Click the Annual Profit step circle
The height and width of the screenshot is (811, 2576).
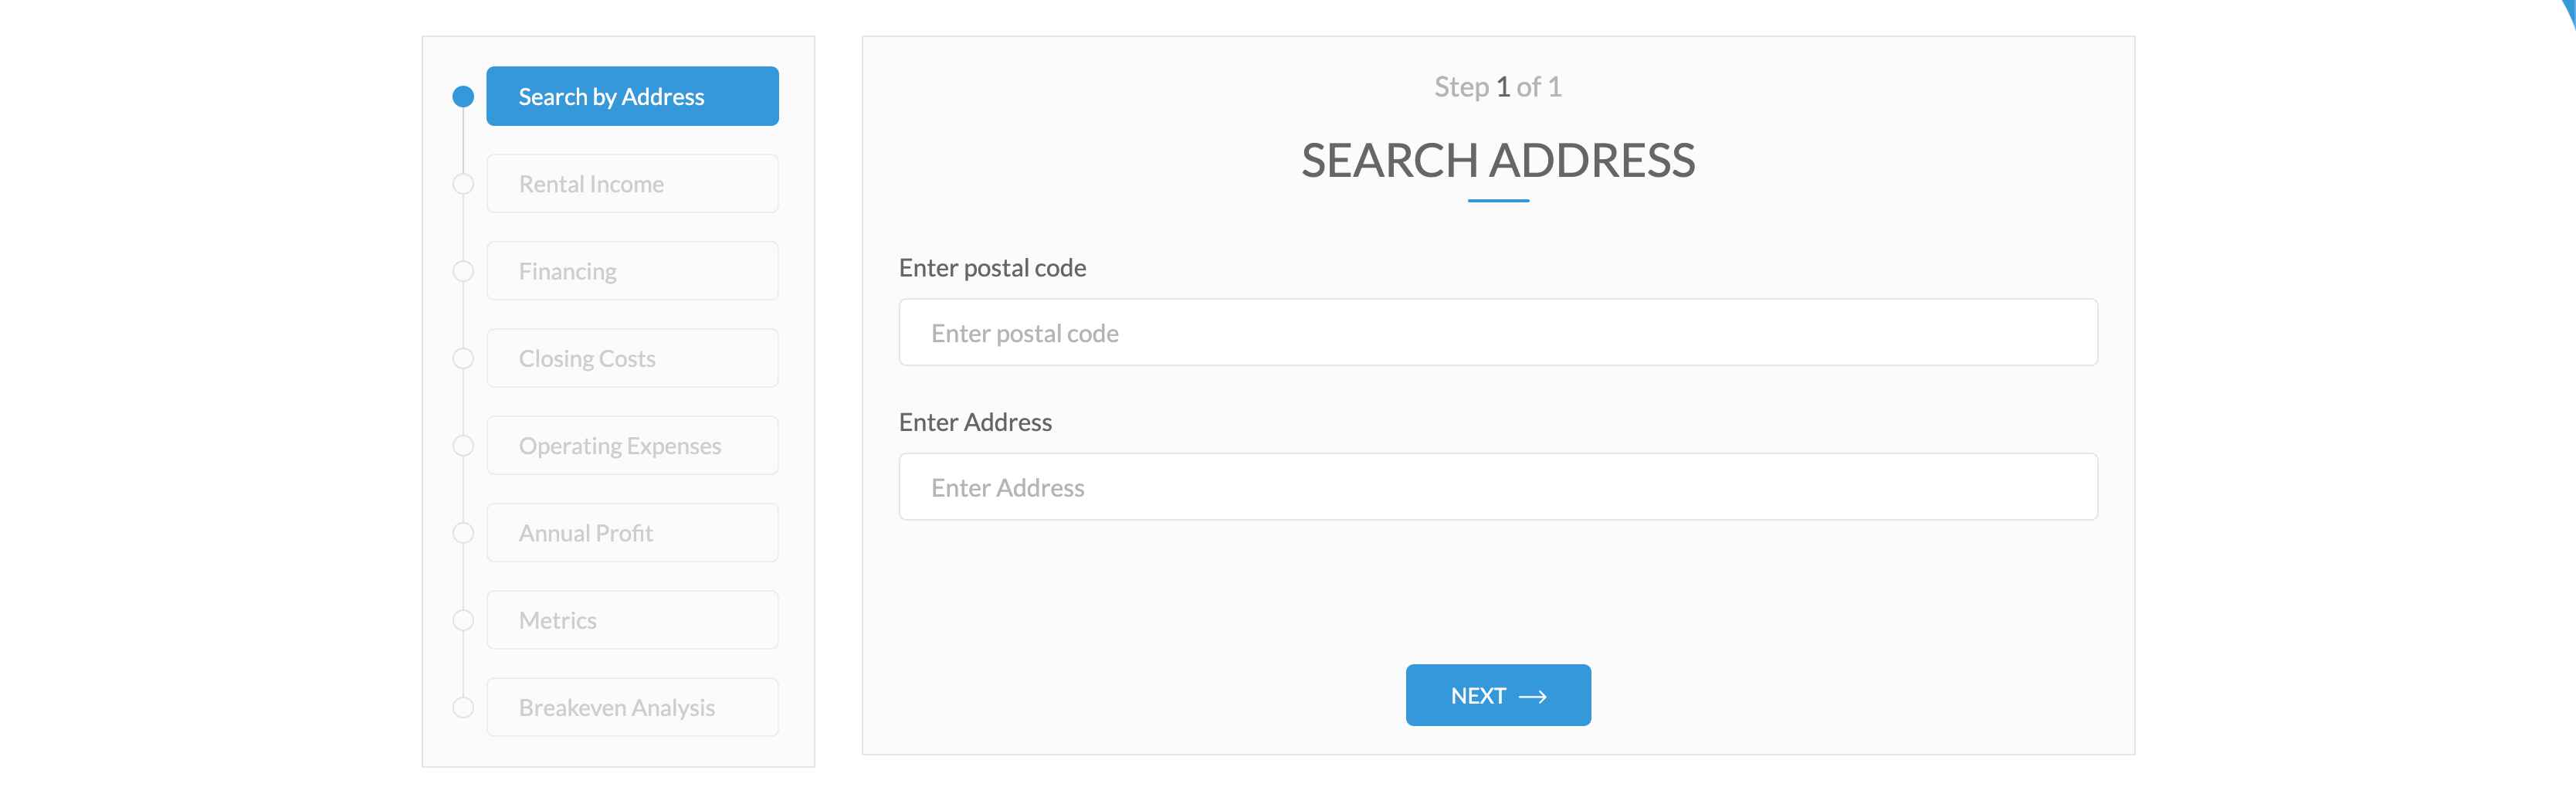[463, 533]
